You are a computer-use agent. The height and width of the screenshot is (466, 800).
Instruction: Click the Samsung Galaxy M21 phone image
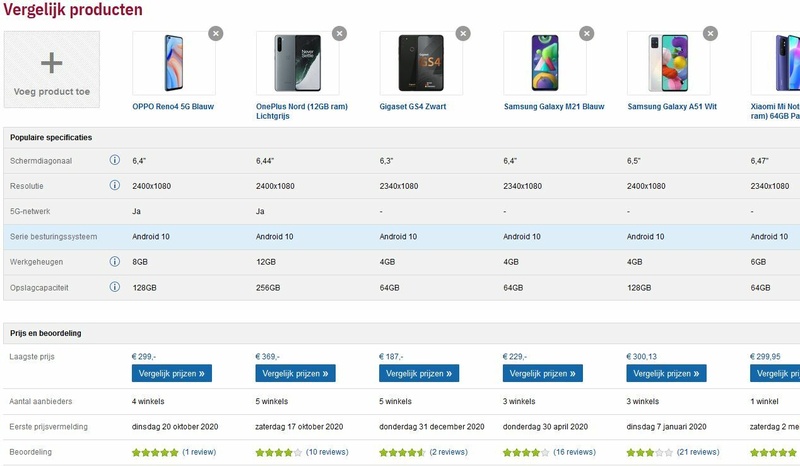click(544, 63)
